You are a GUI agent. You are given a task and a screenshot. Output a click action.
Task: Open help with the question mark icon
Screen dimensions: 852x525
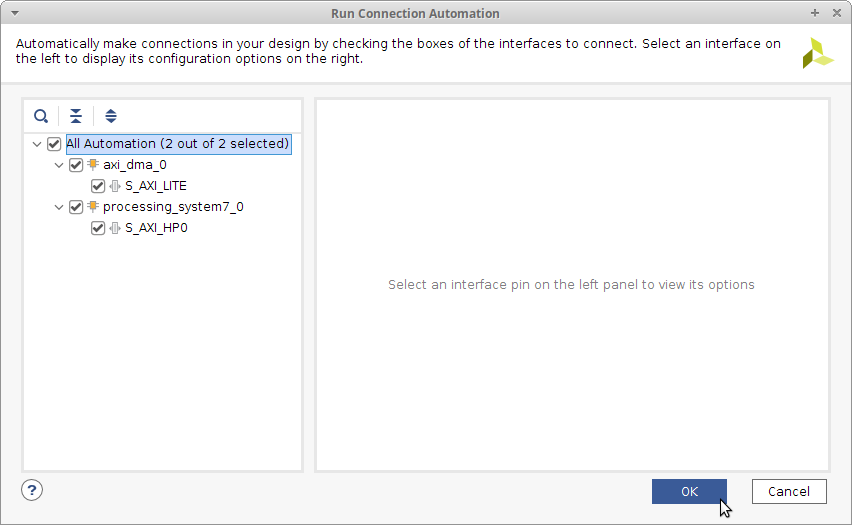click(32, 490)
